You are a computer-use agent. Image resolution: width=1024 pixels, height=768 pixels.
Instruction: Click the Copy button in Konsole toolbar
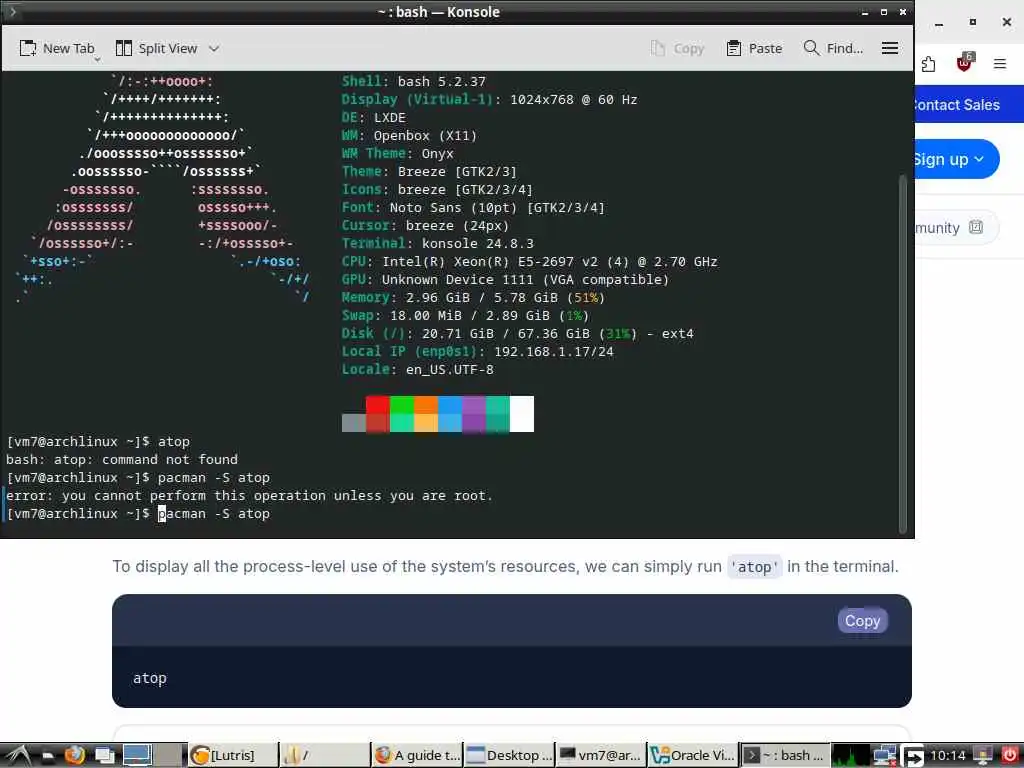click(x=677, y=48)
